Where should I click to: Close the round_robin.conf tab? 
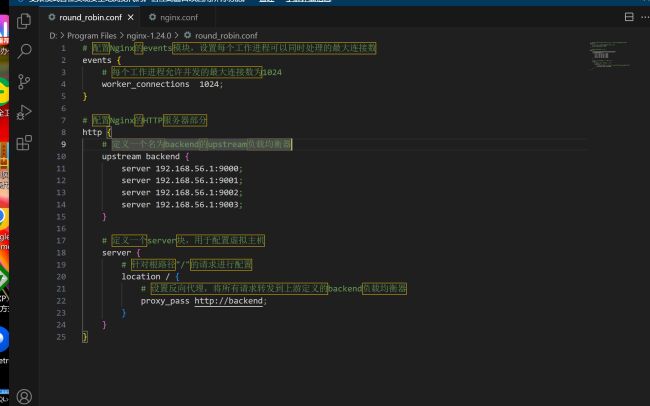click(x=132, y=17)
